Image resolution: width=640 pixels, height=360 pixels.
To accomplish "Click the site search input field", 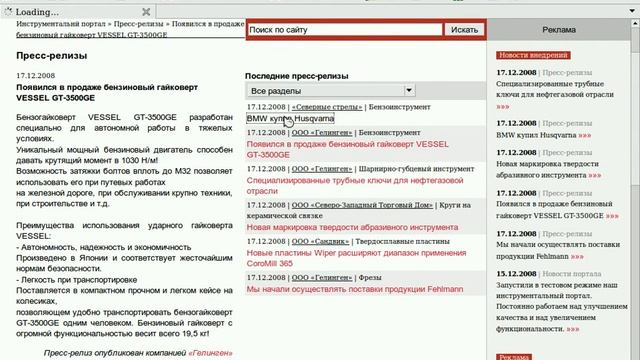I will (x=345, y=29).
